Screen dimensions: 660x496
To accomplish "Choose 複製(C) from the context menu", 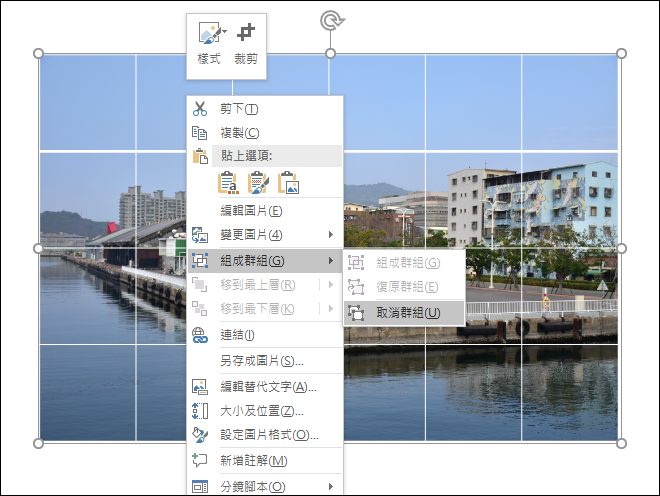I will (265, 133).
